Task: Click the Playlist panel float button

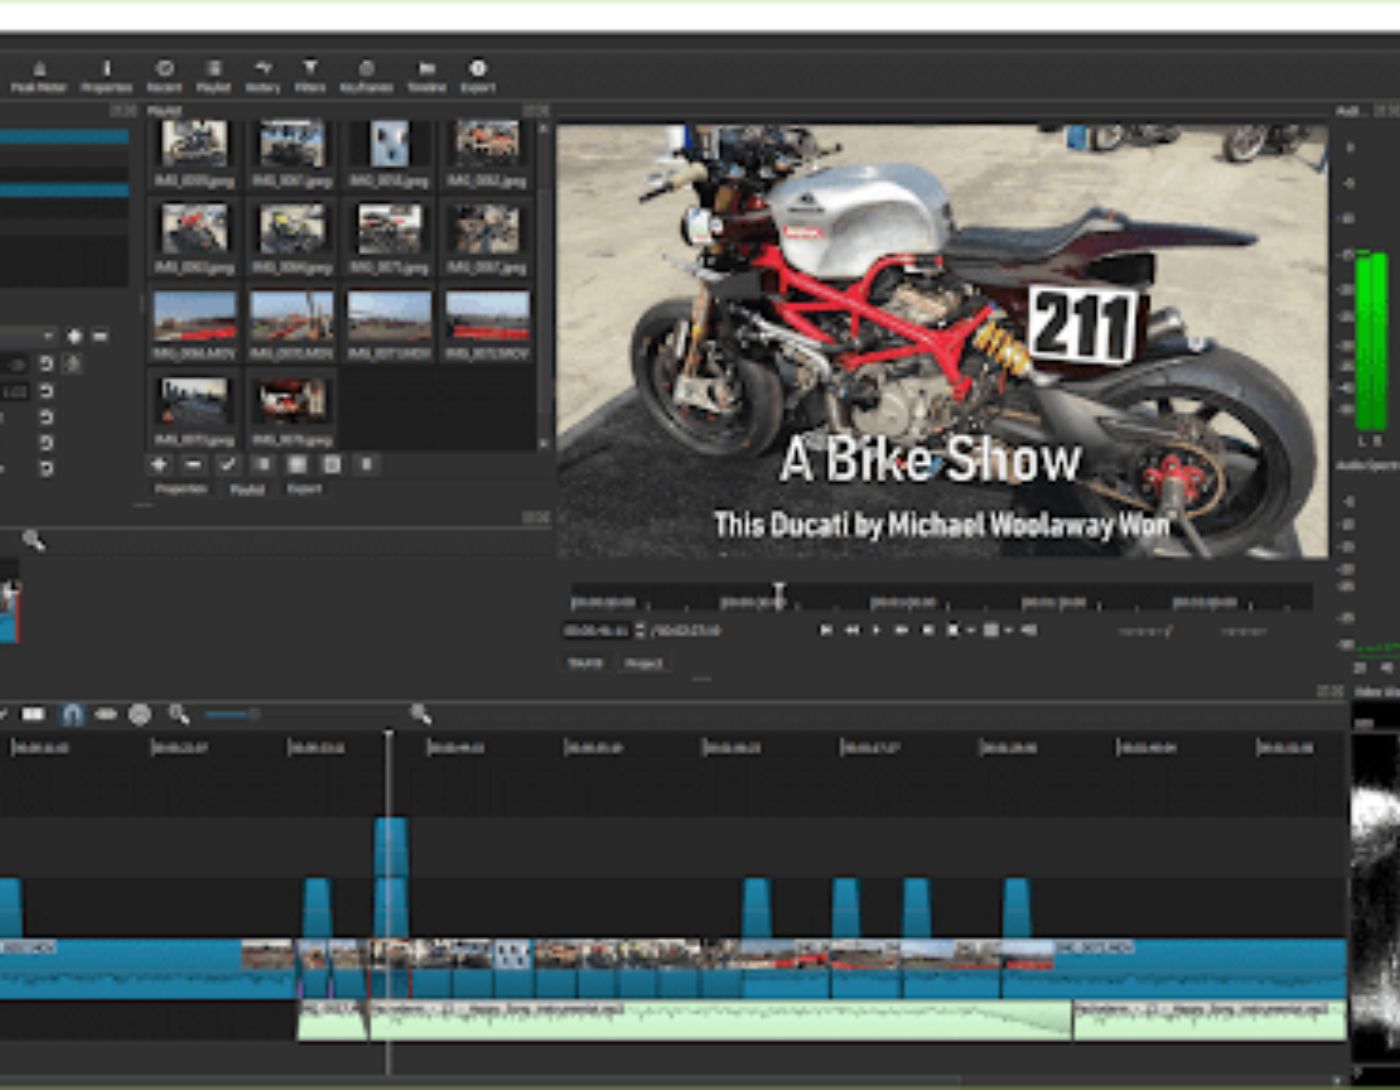Action: (x=530, y=110)
